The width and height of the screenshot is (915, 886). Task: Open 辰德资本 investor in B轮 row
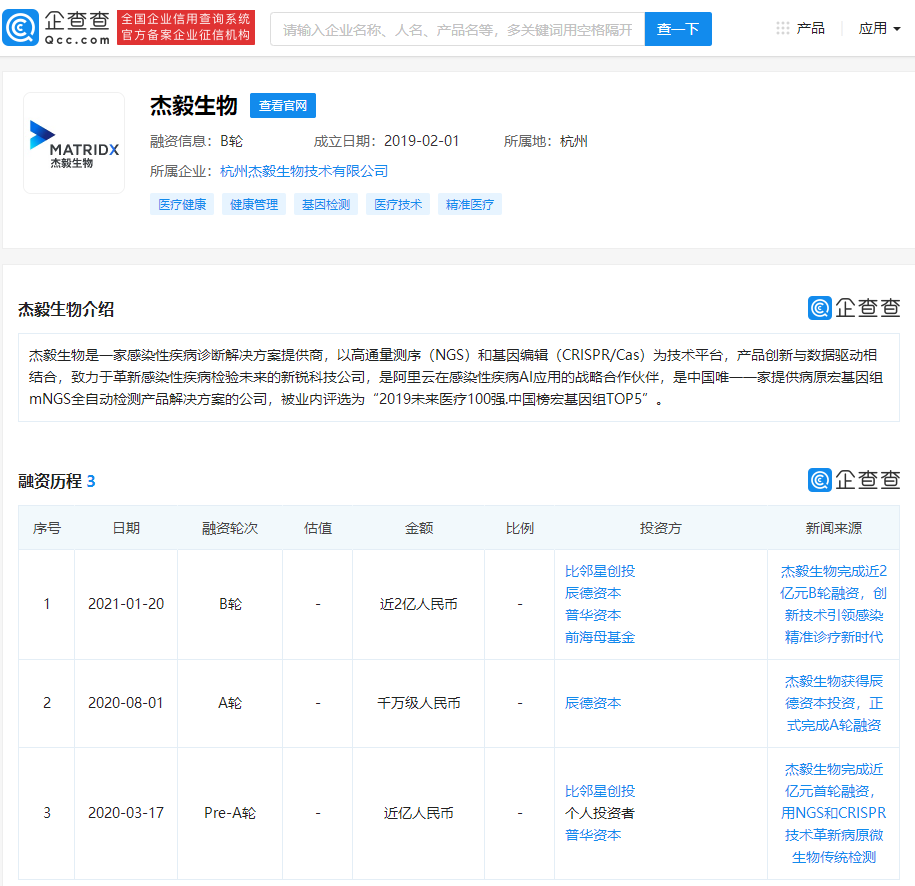593,593
